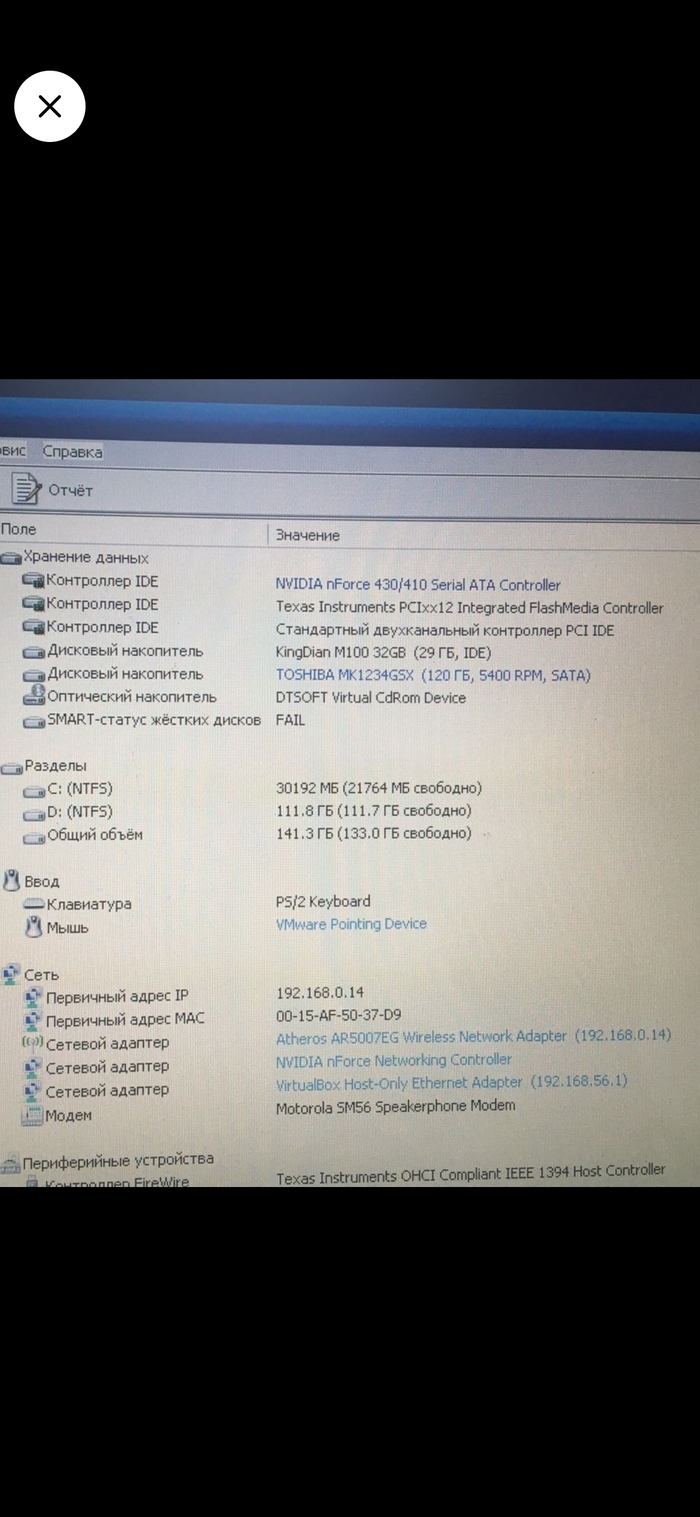Select the SMART-статус жёстких дисков icon
This screenshot has width=700, height=1517.
pyautogui.click(x=34, y=720)
